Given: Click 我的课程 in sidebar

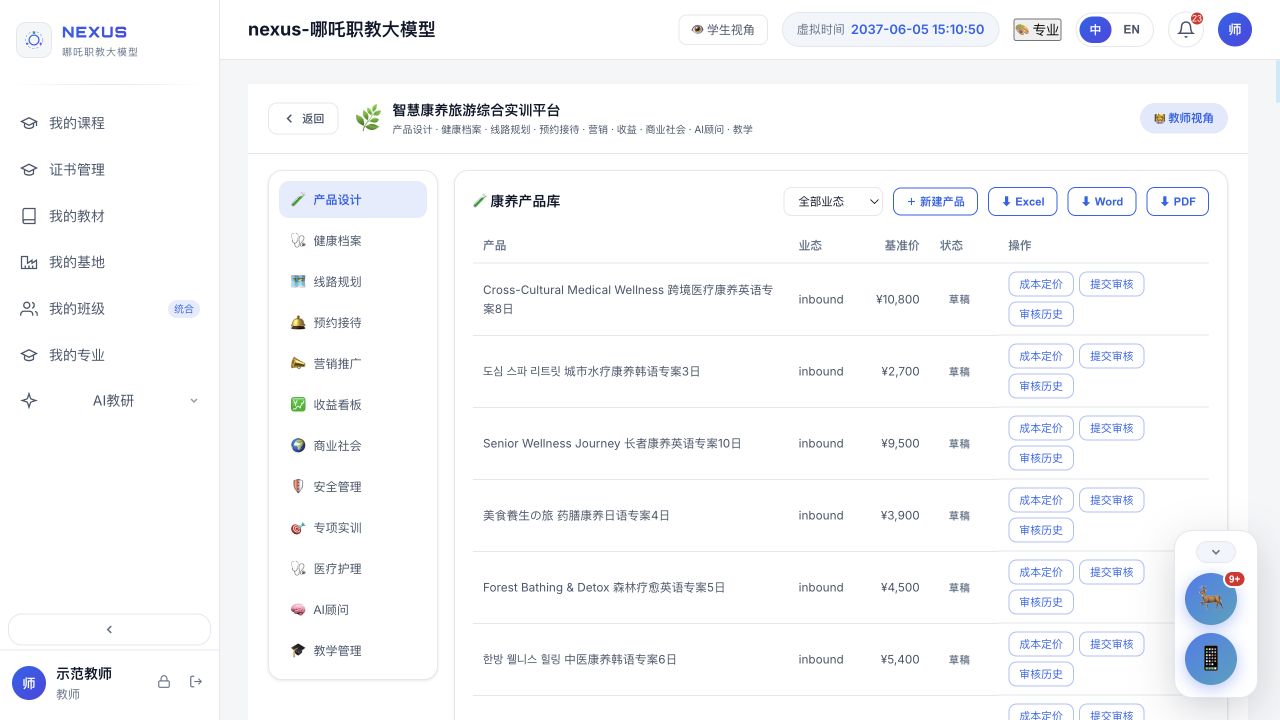Looking at the screenshot, I should [109, 123].
